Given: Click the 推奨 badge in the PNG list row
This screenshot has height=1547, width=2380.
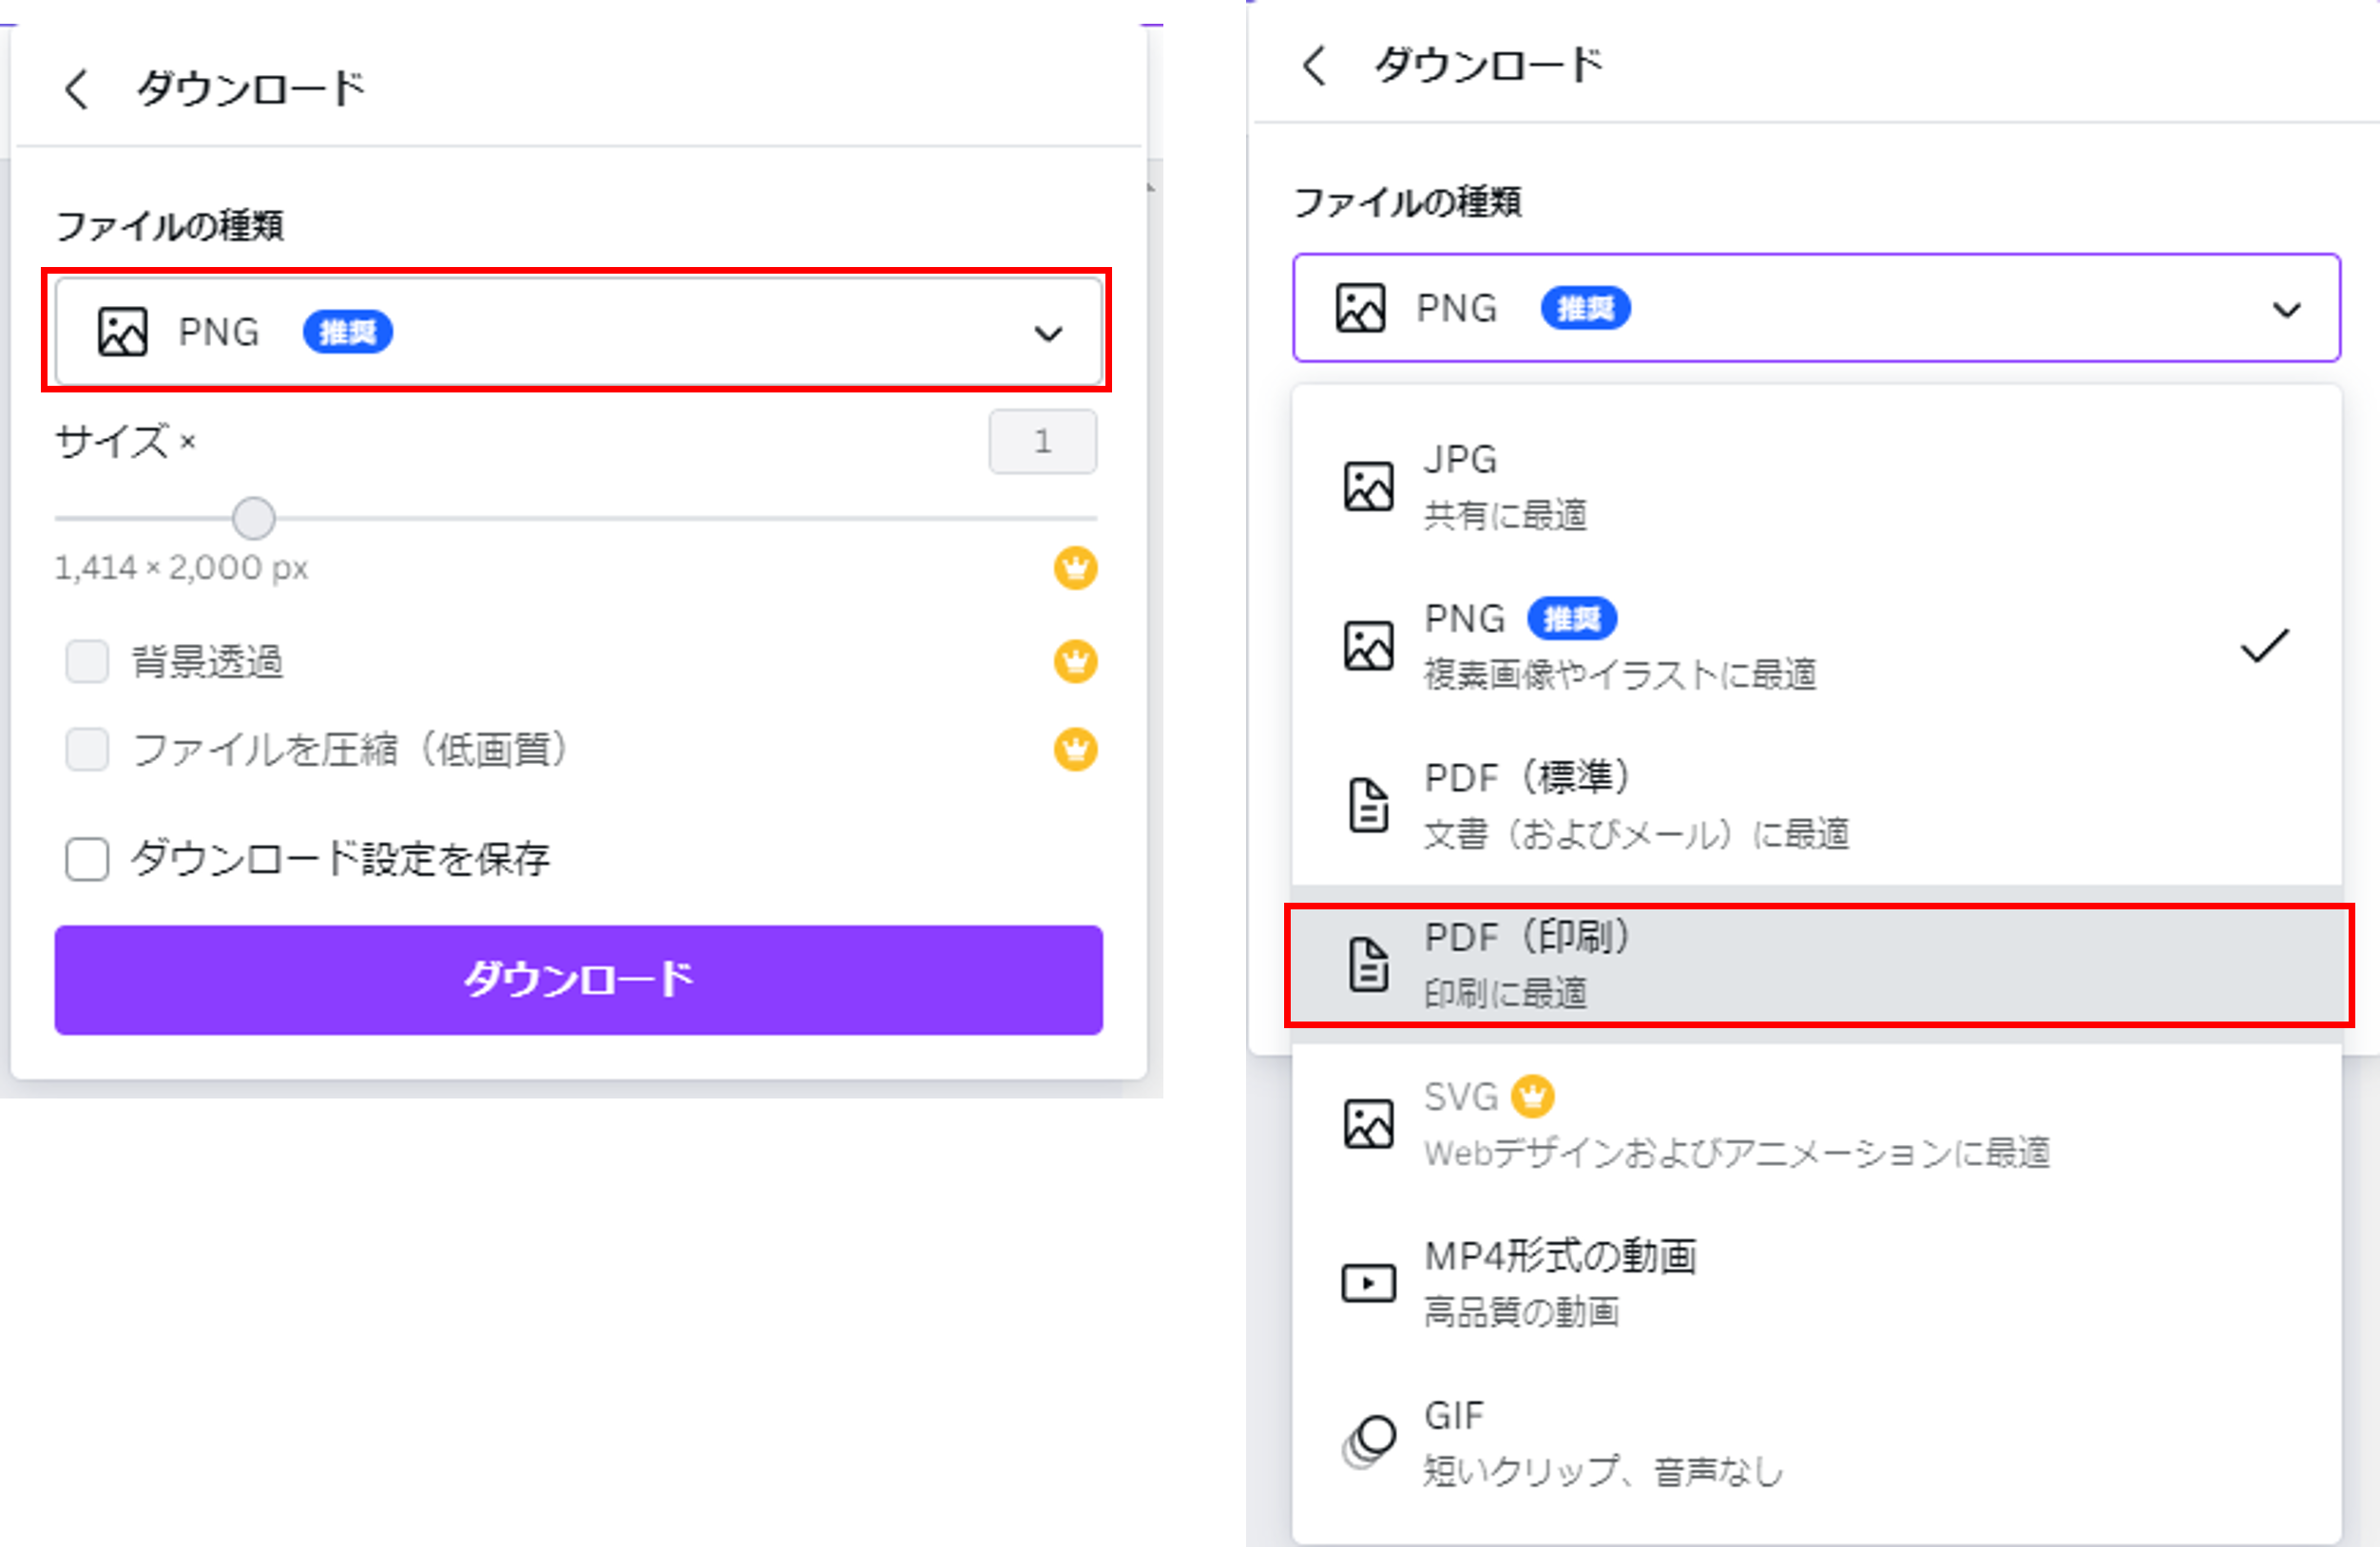Looking at the screenshot, I should [x=1571, y=619].
